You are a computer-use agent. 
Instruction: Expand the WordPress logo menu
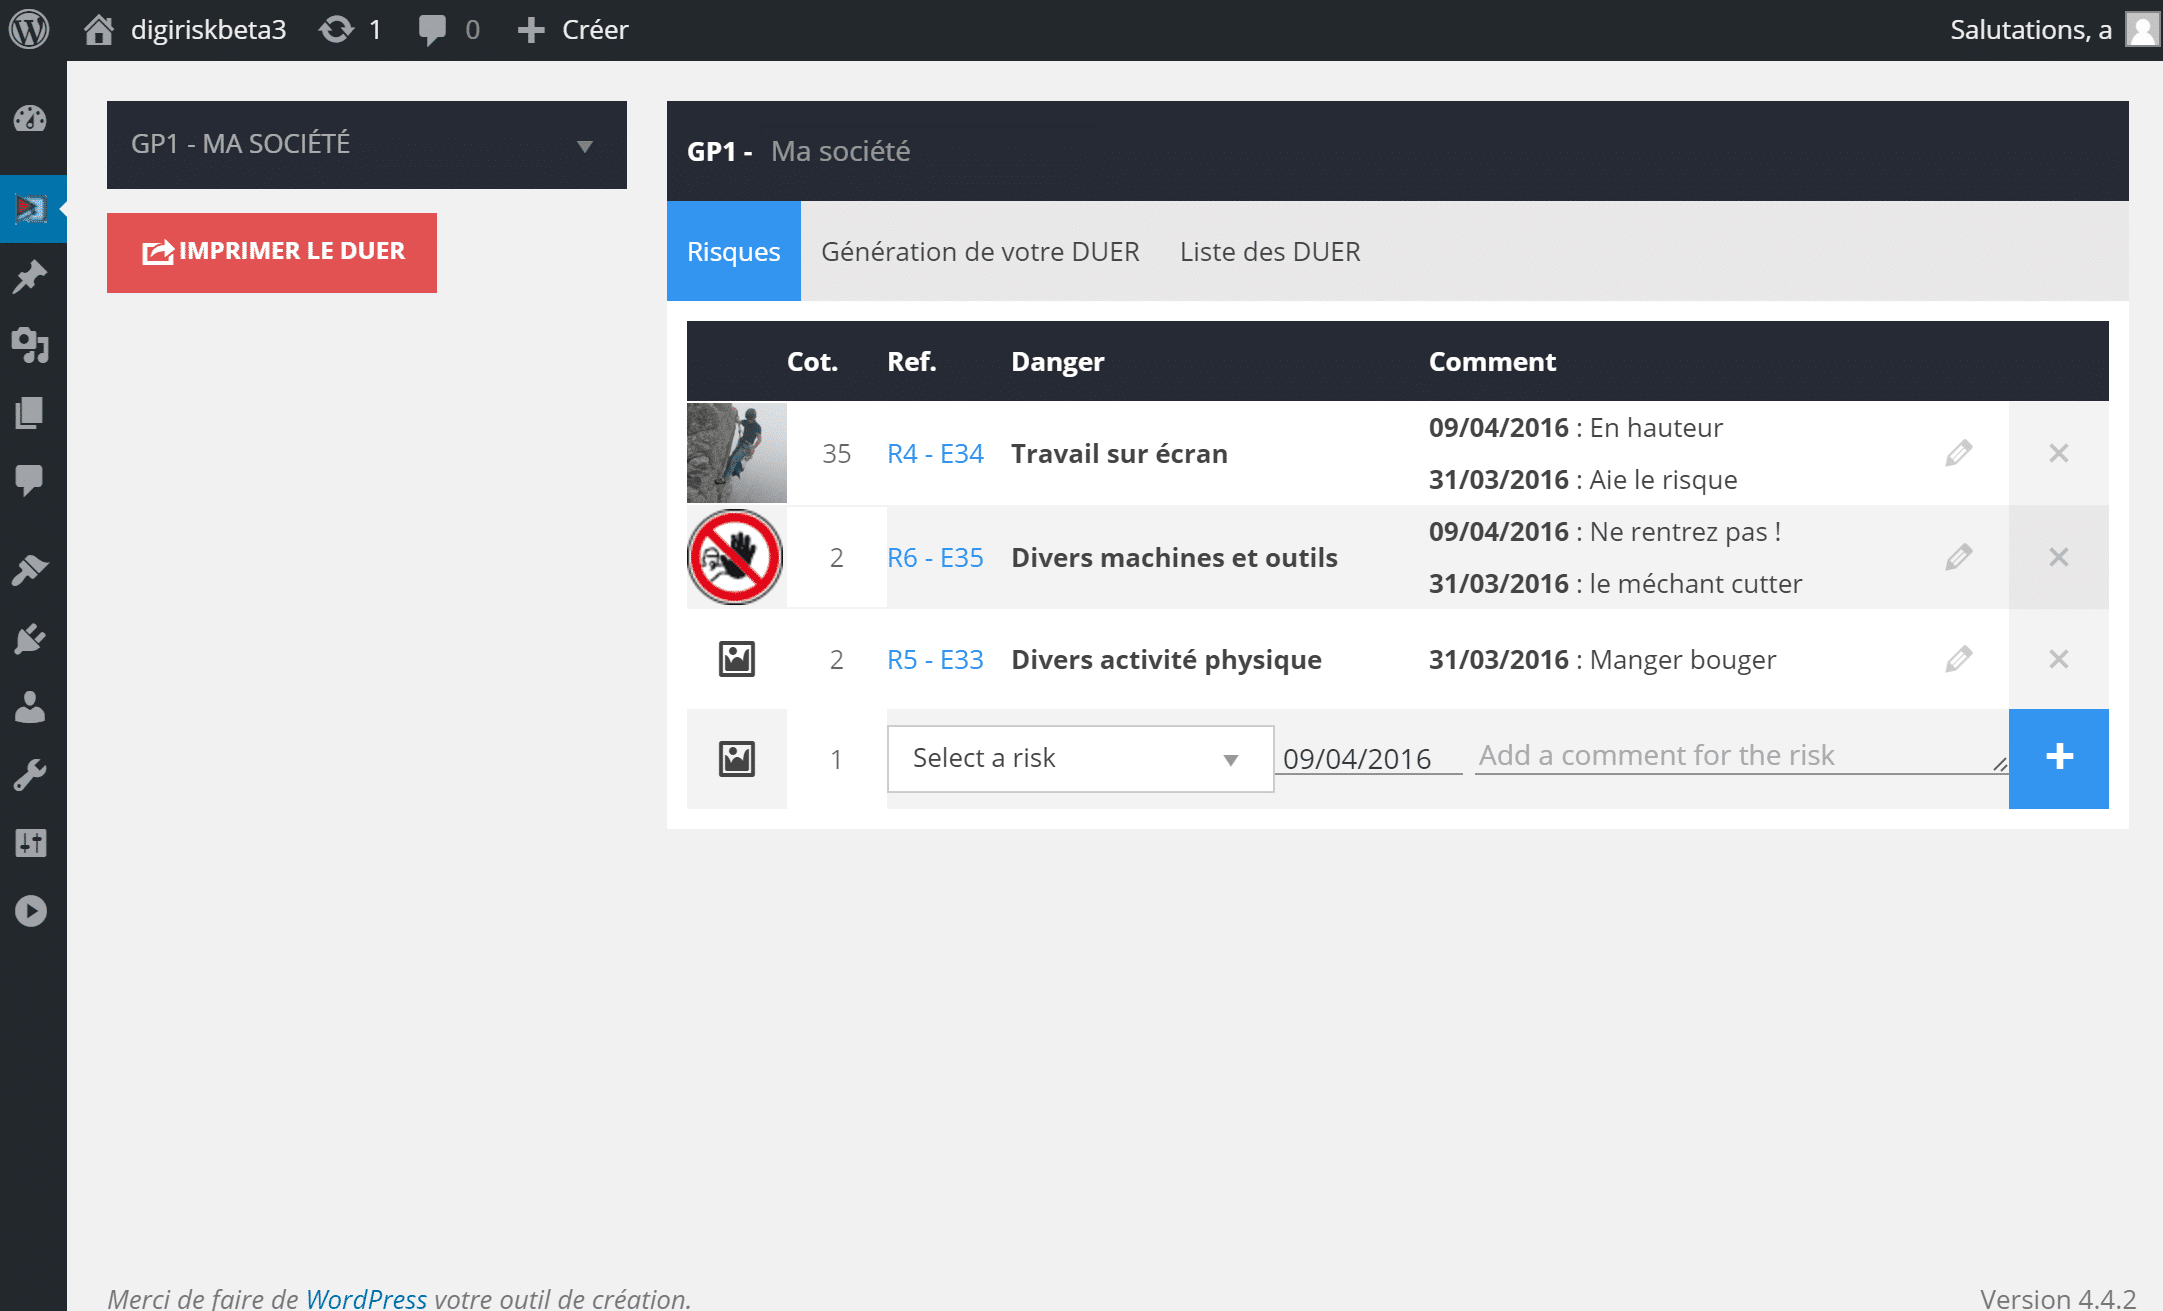pyautogui.click(x=29, y=29)
